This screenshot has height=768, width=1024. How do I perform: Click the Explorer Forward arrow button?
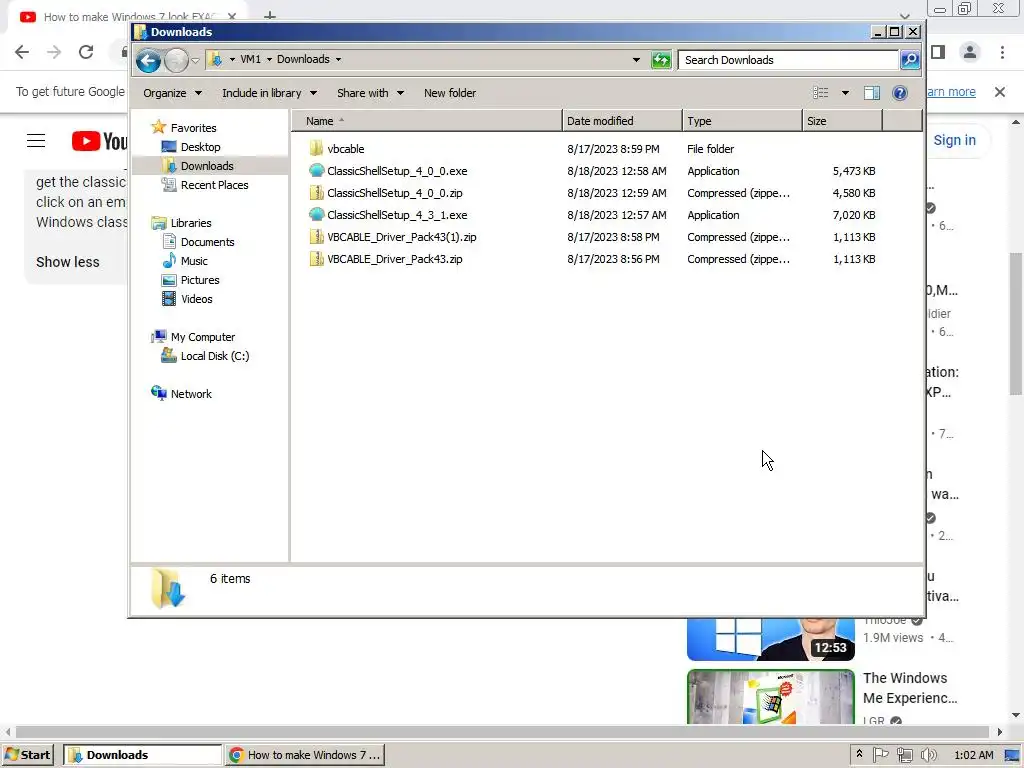click(x=176, y=61)
